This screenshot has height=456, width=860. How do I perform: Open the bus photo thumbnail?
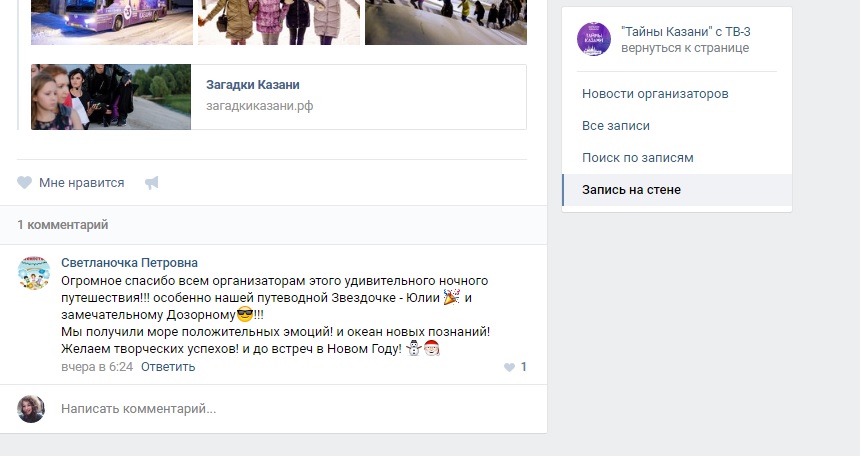112,22
